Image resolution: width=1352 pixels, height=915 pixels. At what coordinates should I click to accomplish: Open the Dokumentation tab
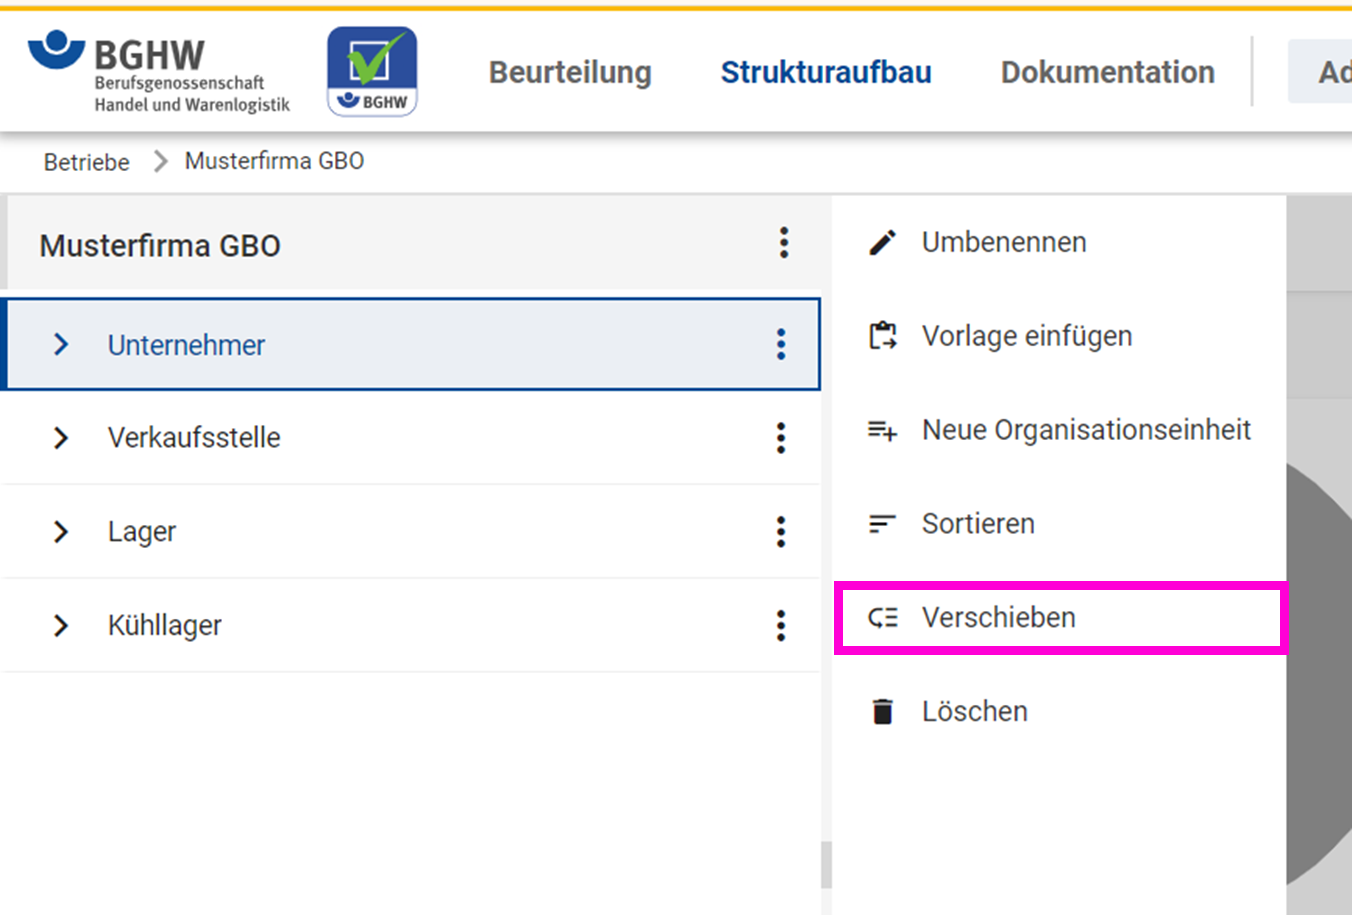click(x=1107, y=72)
